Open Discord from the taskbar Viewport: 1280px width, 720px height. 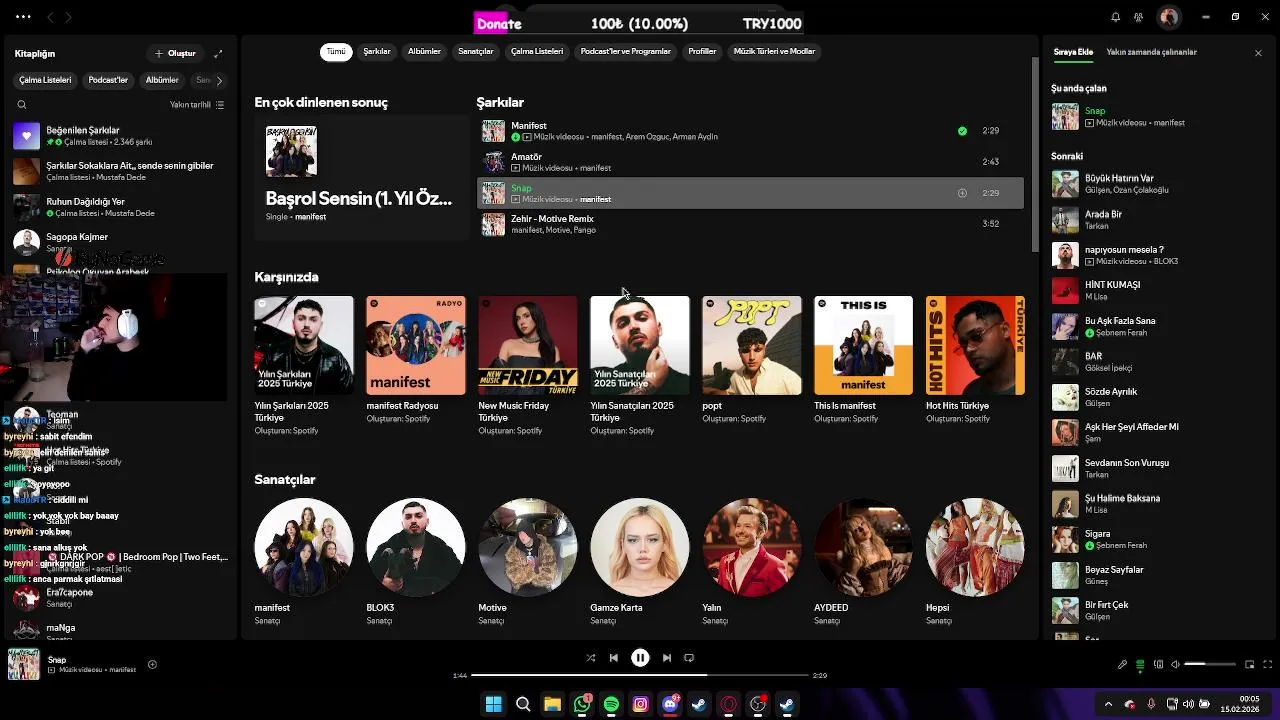(670, 704)
